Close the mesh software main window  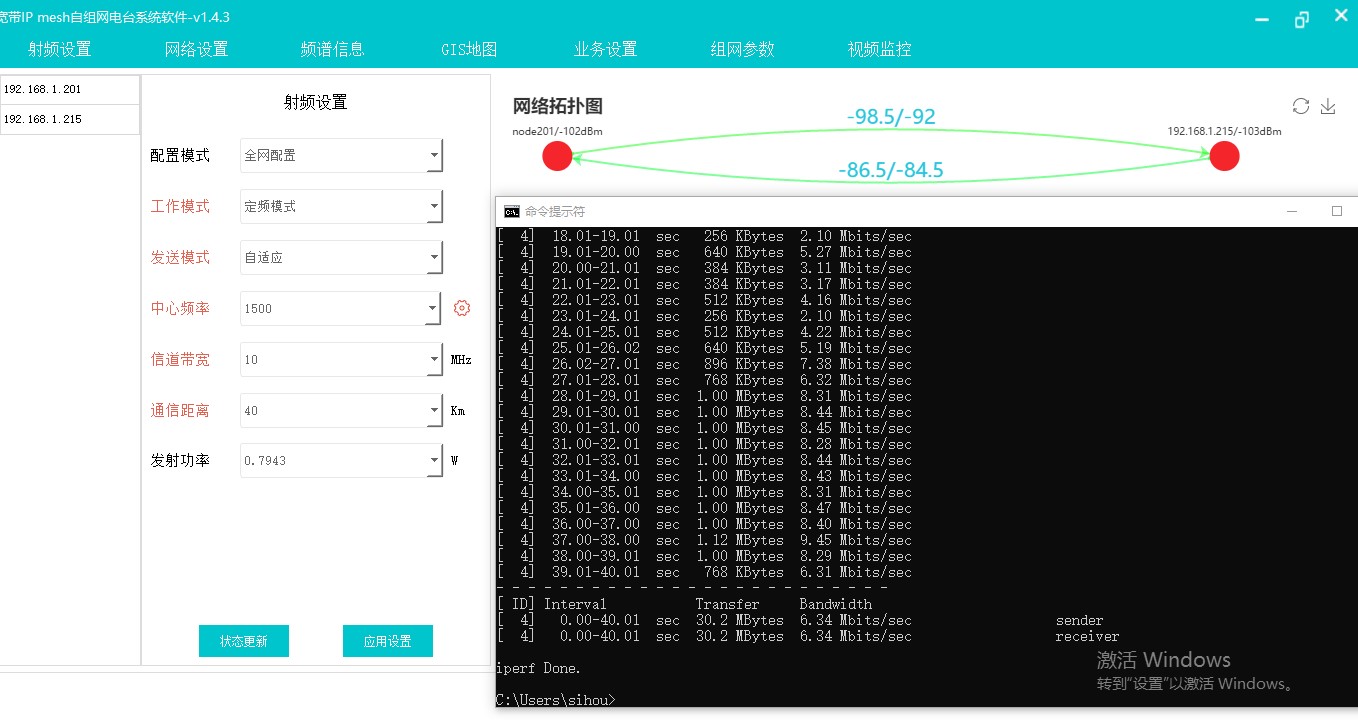click(x=1342, y=17)
